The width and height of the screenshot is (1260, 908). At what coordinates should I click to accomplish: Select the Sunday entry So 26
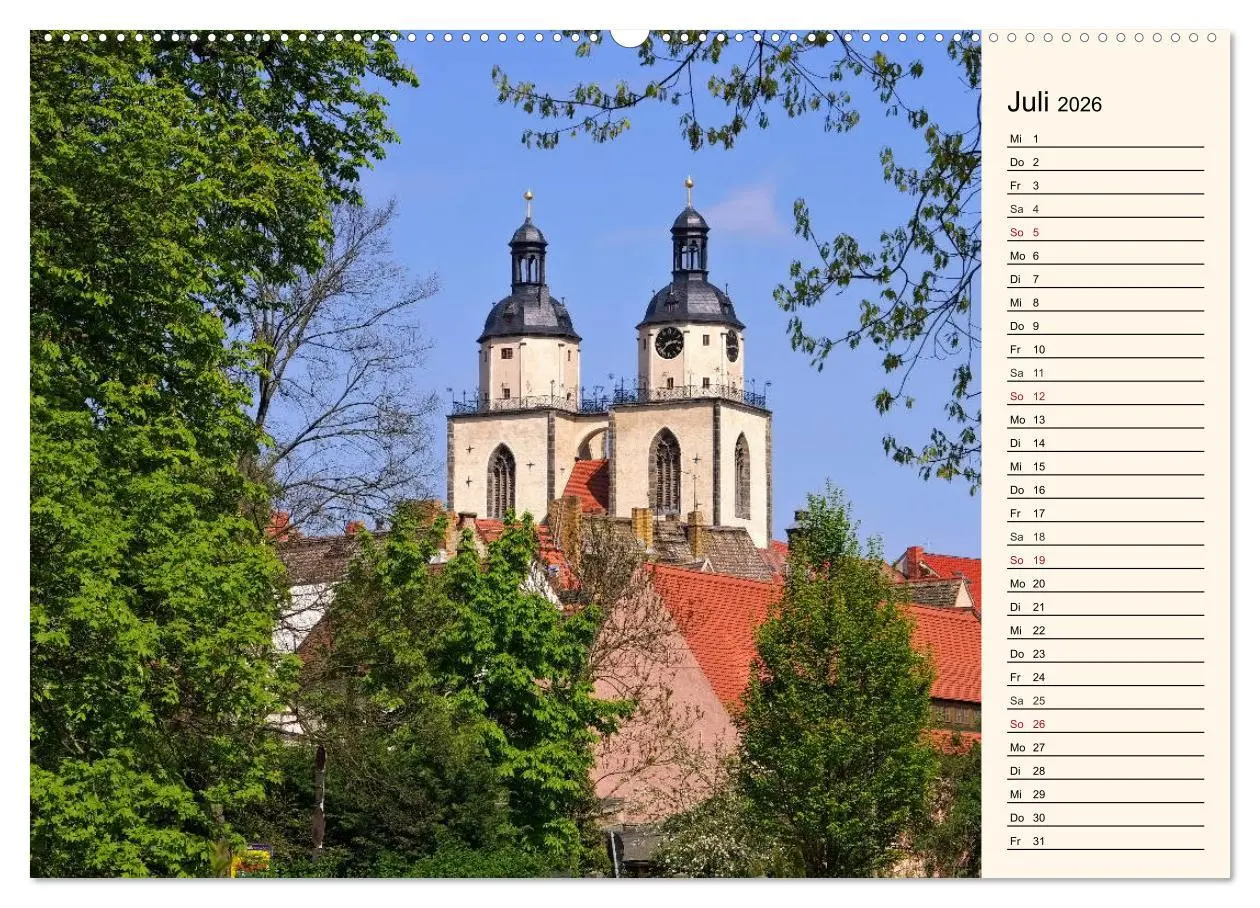point(1025,723)
